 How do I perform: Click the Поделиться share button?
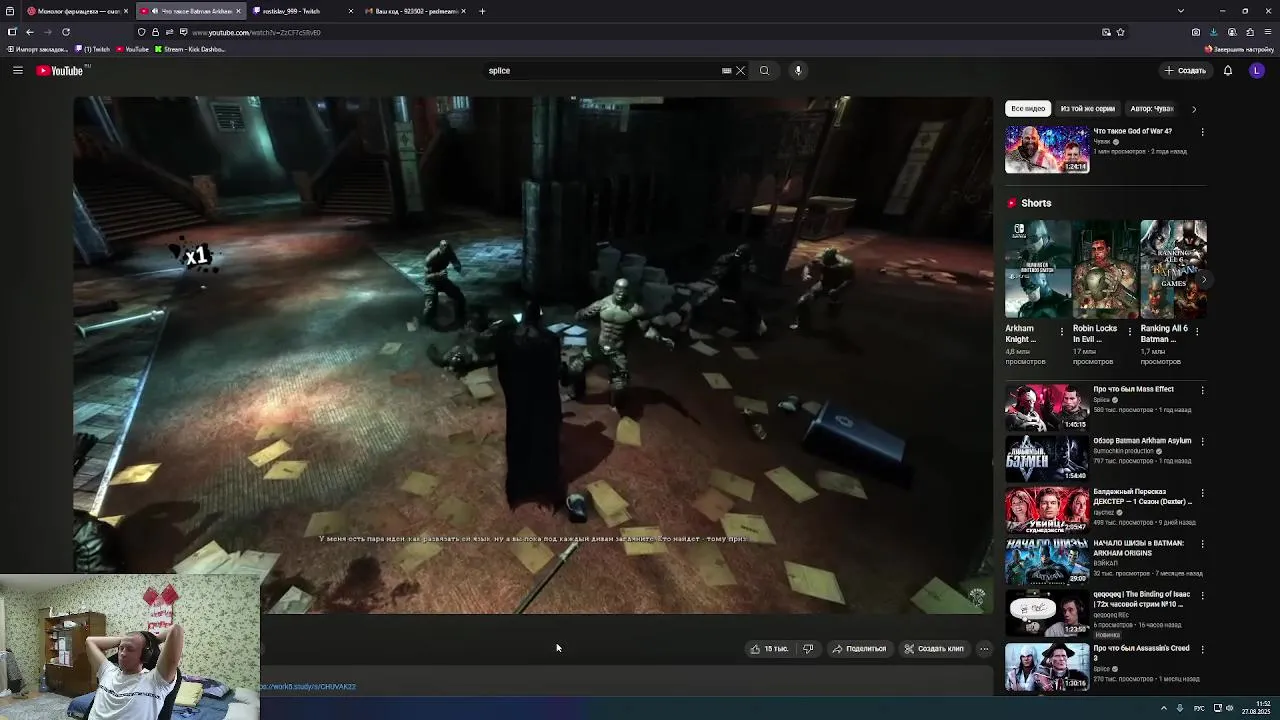(859, 649)
